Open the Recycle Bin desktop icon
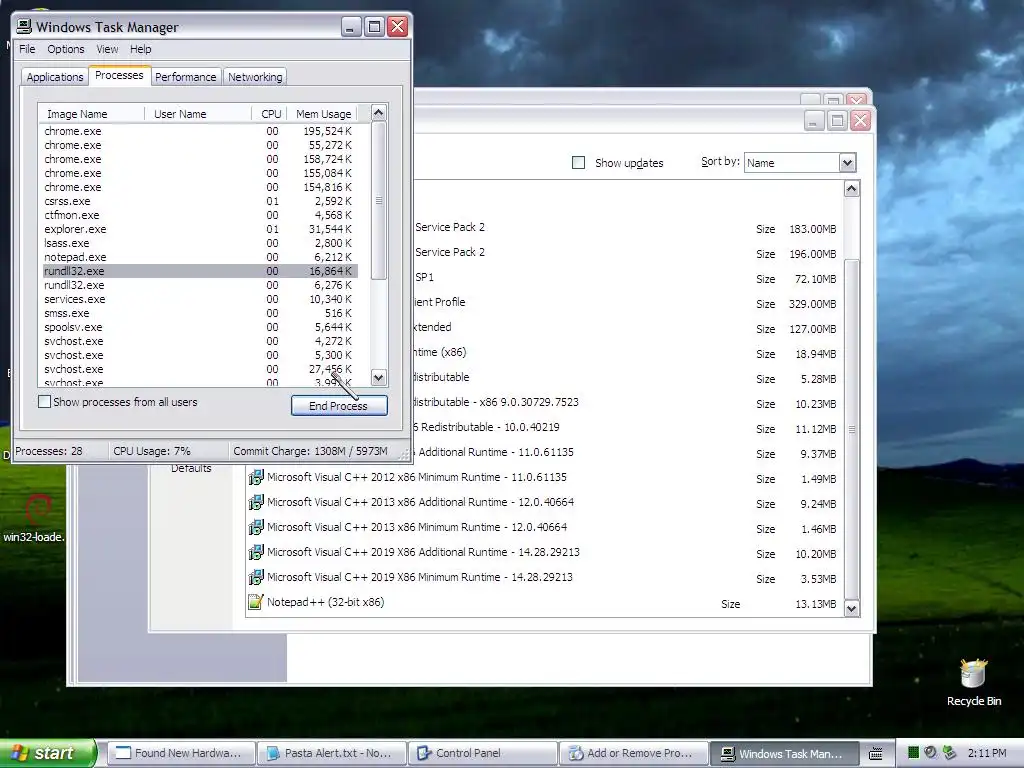The width and height of the screenshot is (1024, 768). pos(974,682)
